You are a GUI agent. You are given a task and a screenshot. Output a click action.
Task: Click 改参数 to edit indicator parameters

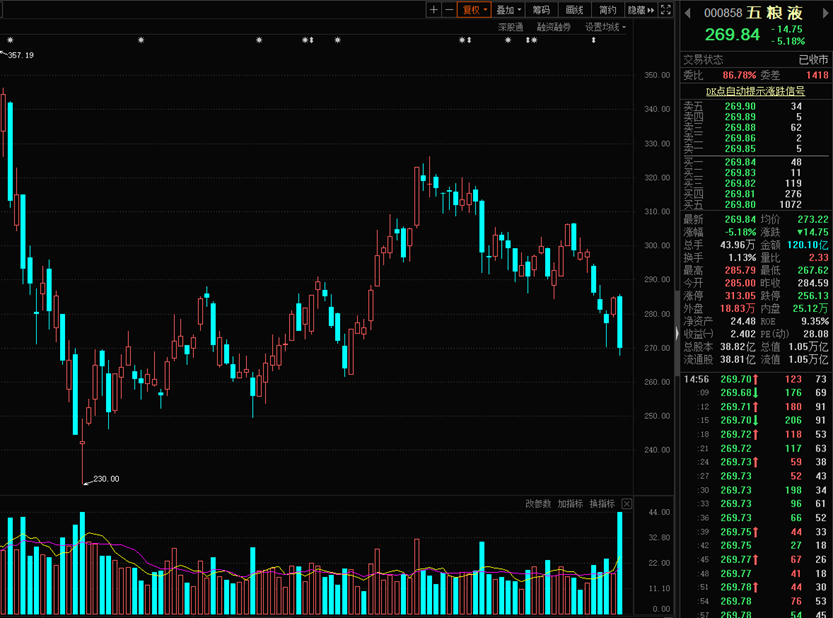click(x=538, y=504)
